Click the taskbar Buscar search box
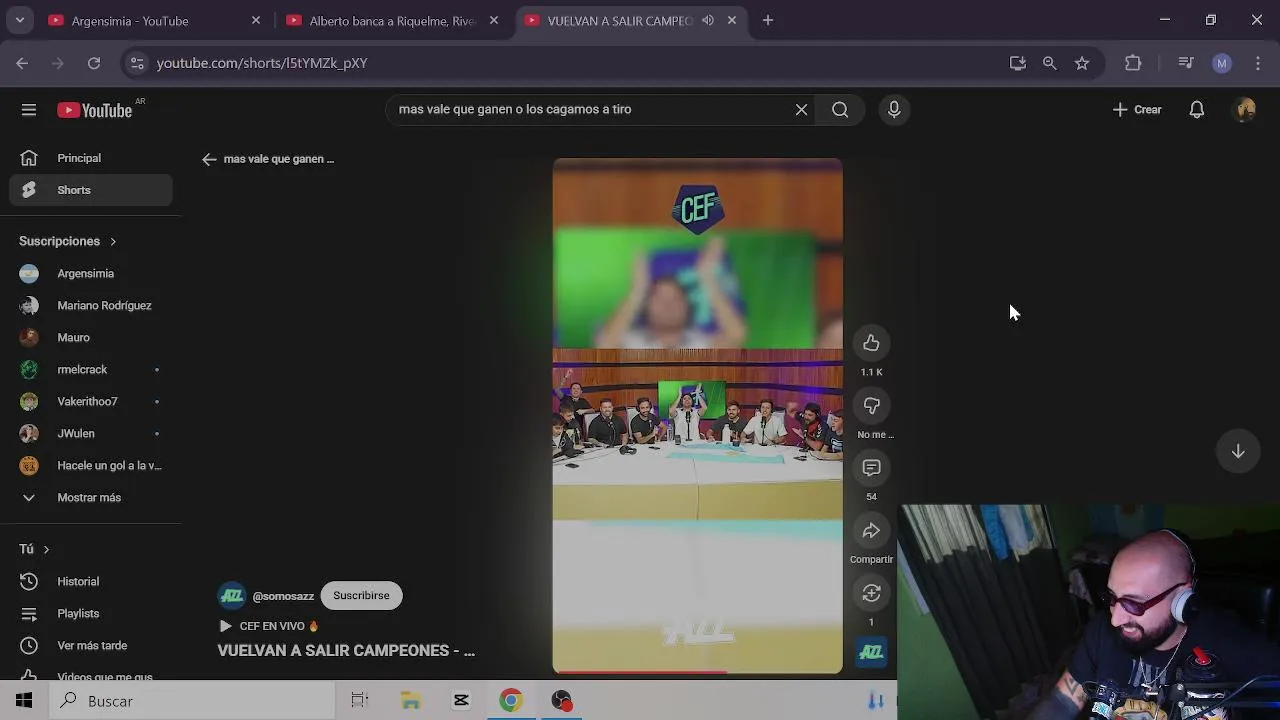The width and height of the screenshot is (1280, 720). pyautogui.click(x=191, y=701)
